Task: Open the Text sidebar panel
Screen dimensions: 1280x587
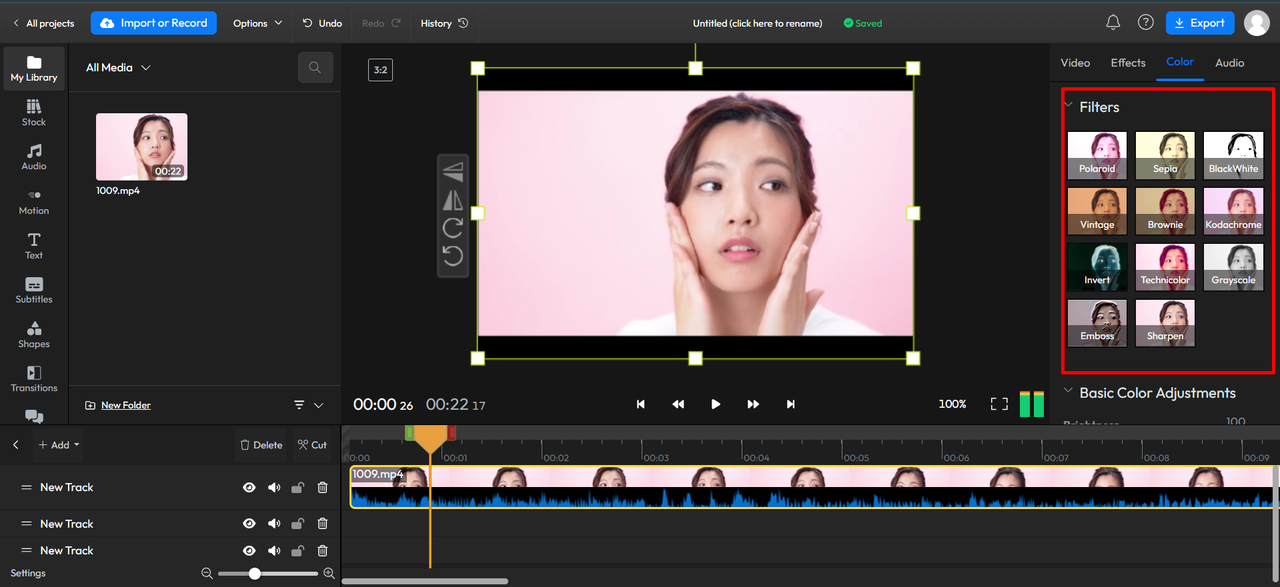Action: 34,246
